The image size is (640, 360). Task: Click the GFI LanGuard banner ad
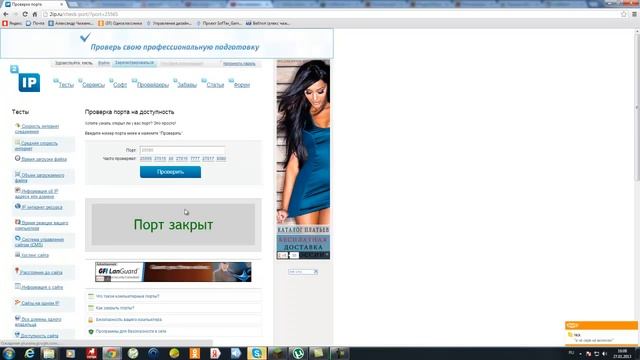point(173,272)
